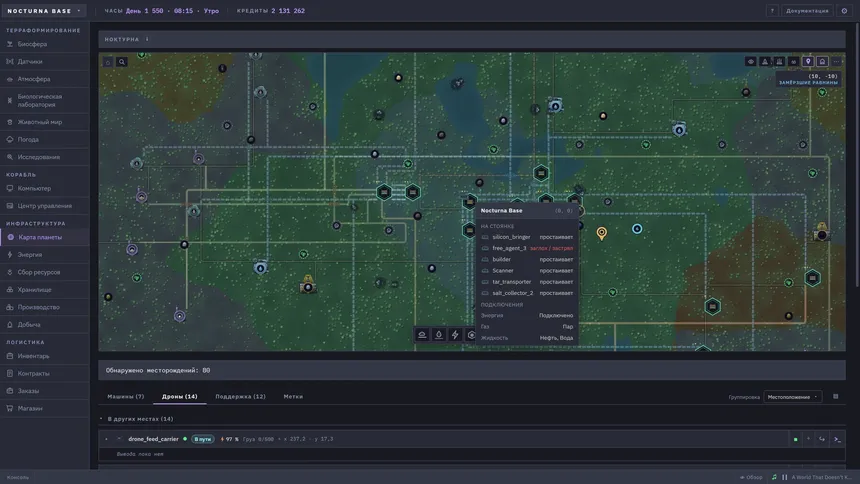The image size is (860, 484).
Task: Open the ship Компьютер section
Action: [x=44, y=188]
